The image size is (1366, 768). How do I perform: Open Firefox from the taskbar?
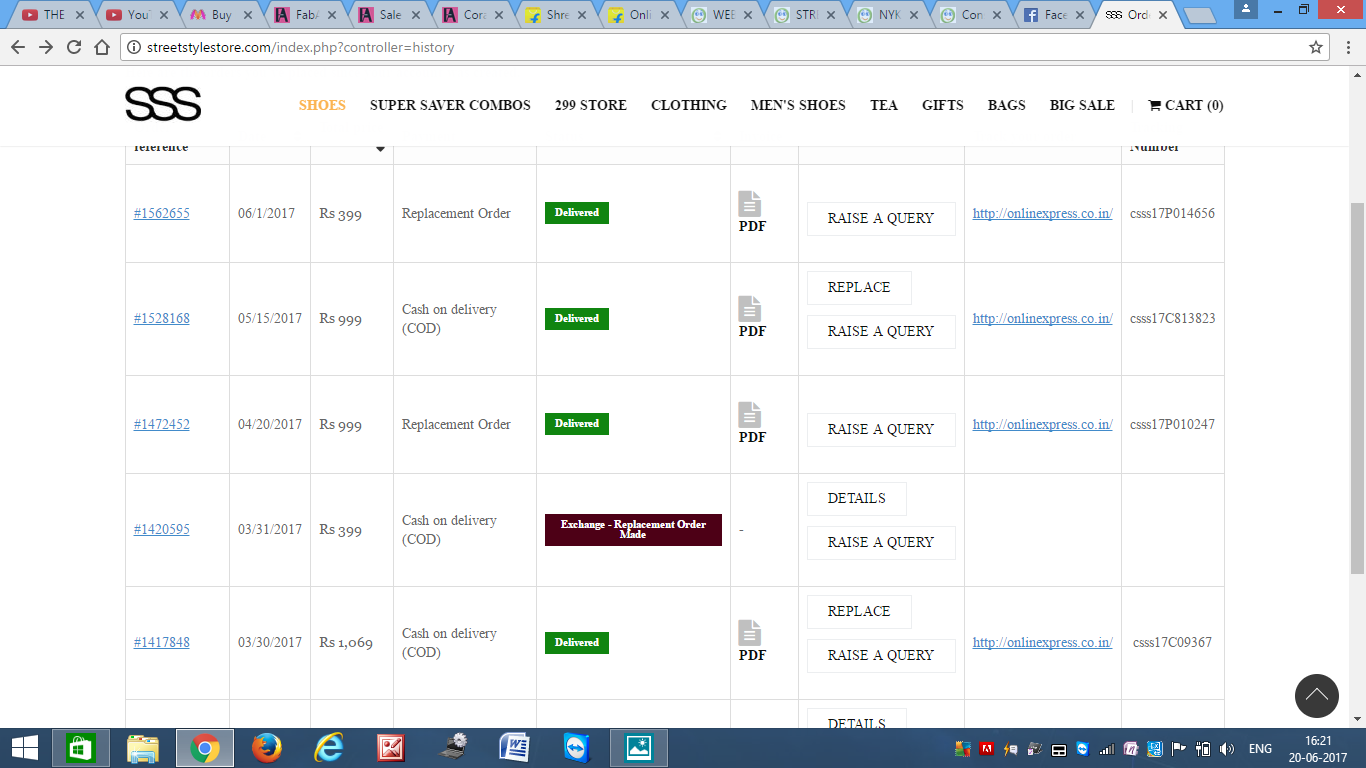[267, 748]
